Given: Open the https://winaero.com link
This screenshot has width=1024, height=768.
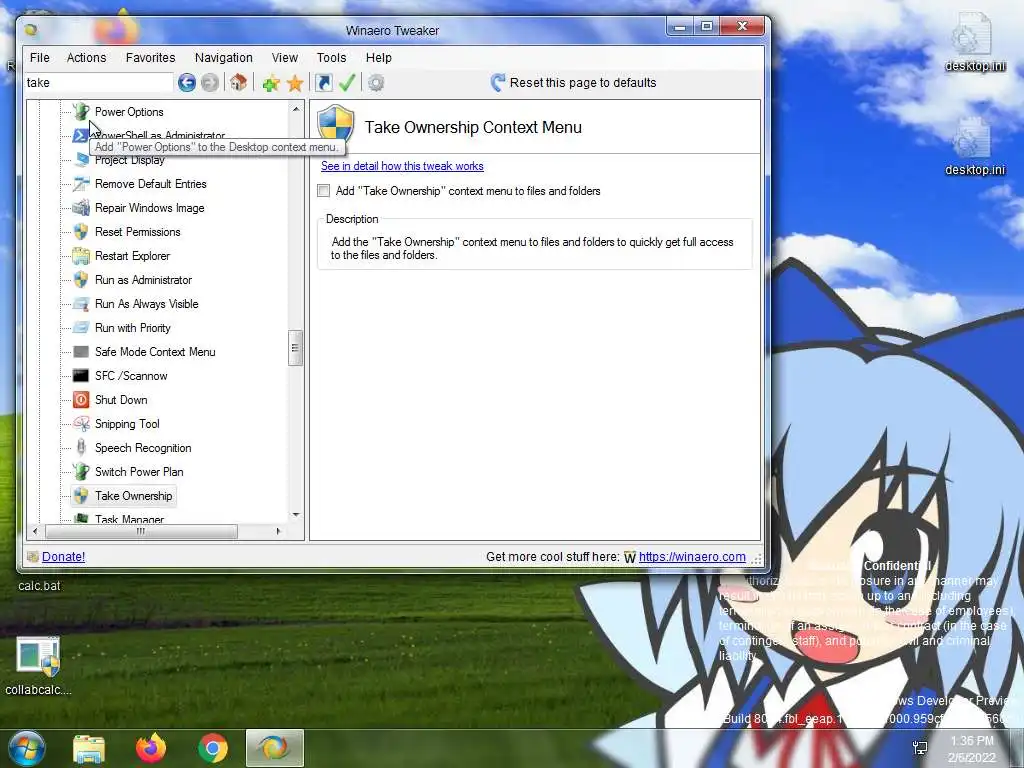Looking at the screenshot, I should click(692, 556).
